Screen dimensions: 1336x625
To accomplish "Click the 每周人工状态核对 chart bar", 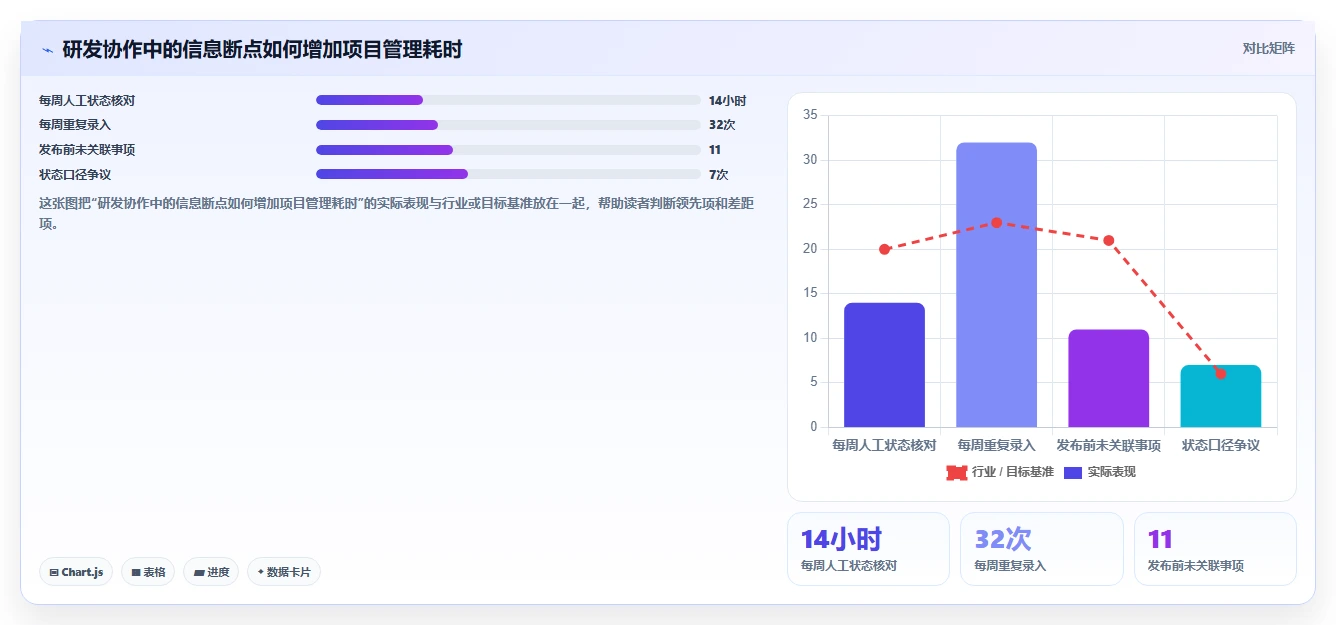I will click(884, 365).
